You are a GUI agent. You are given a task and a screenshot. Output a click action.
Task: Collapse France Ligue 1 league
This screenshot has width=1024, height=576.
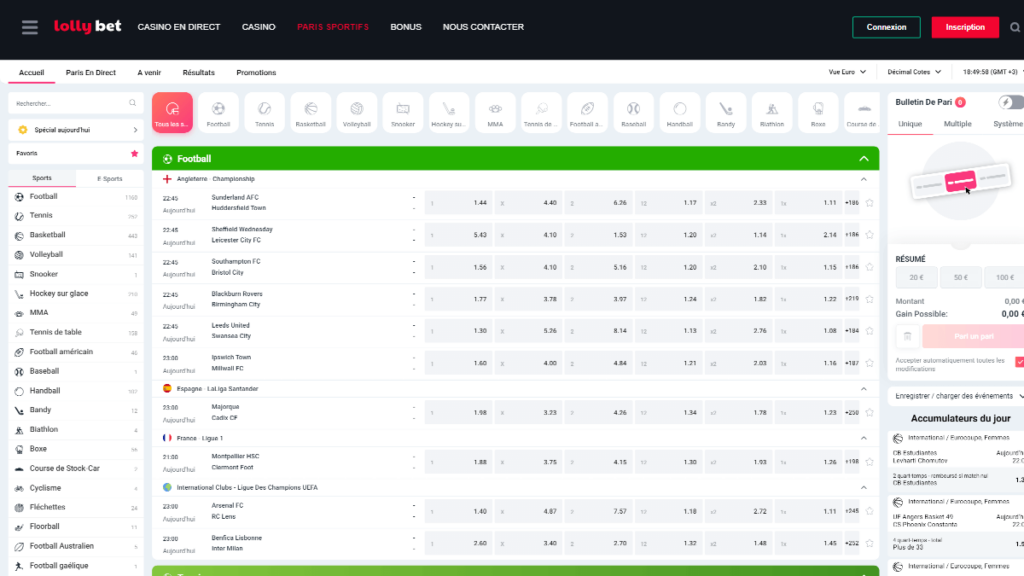[863, 438]
